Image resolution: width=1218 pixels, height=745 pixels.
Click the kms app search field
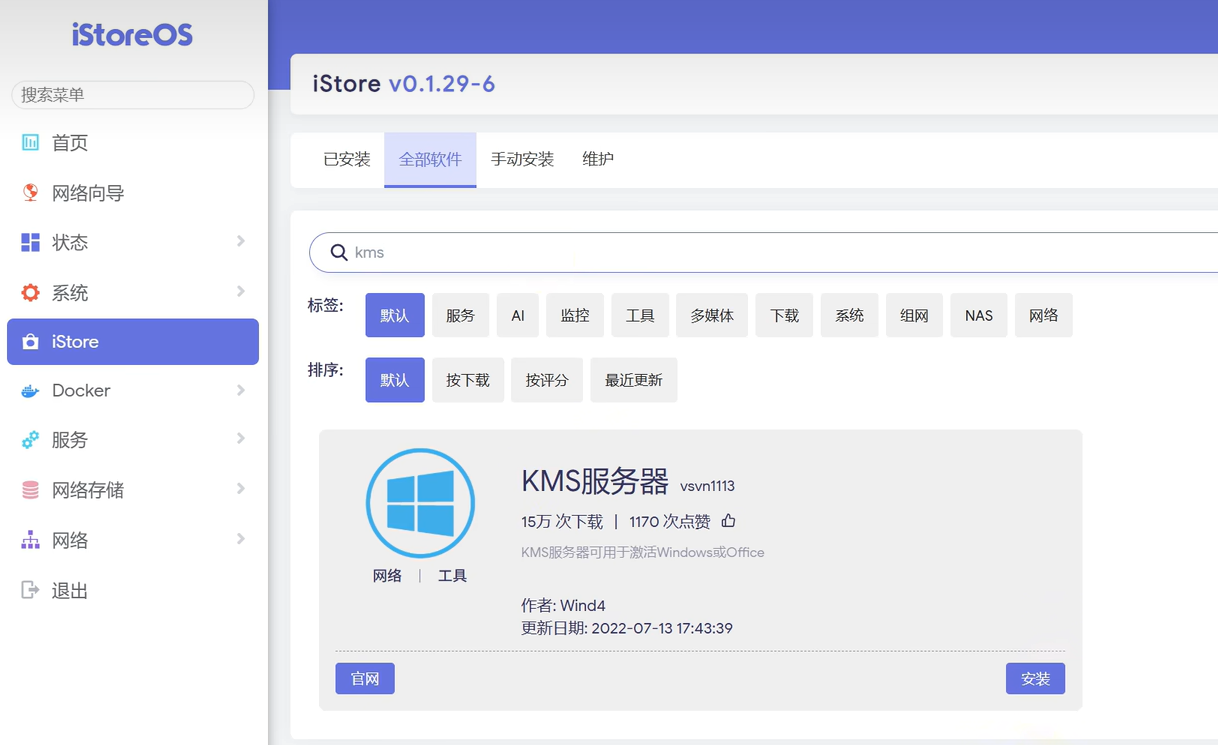pos(765,253)
